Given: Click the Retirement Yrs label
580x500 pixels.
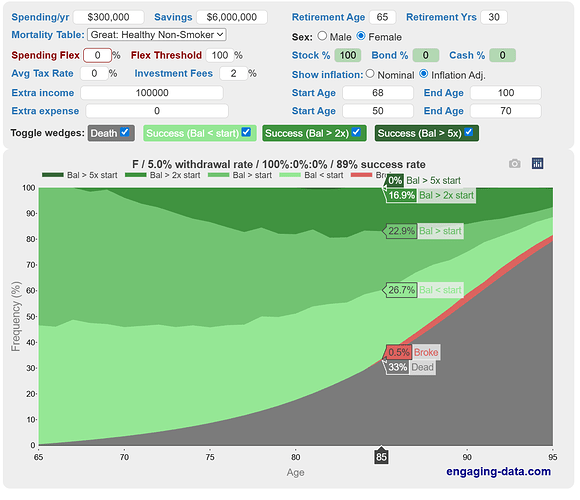Looking at the screenshot, I should (x=441, y=17).
